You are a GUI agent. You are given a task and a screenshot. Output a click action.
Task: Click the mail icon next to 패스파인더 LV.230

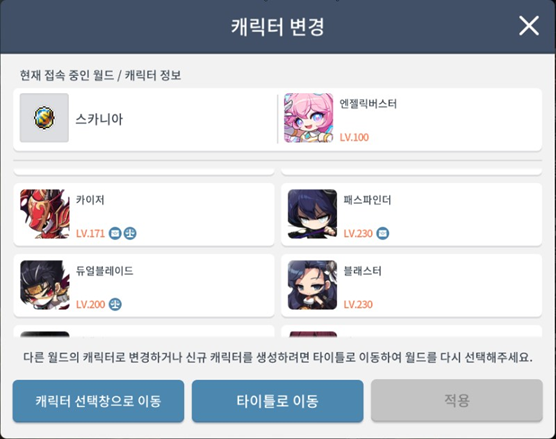pos(383,233)
